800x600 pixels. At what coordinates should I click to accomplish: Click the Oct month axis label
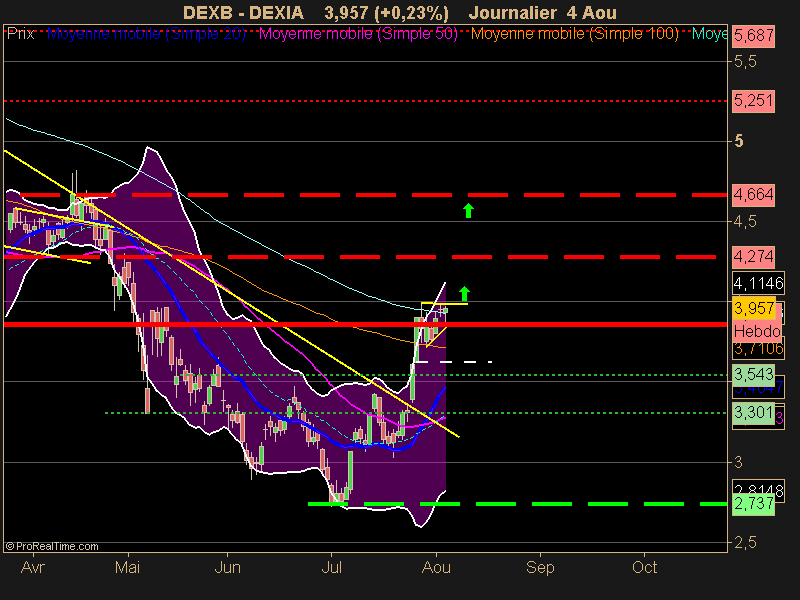tap(644, 567)
